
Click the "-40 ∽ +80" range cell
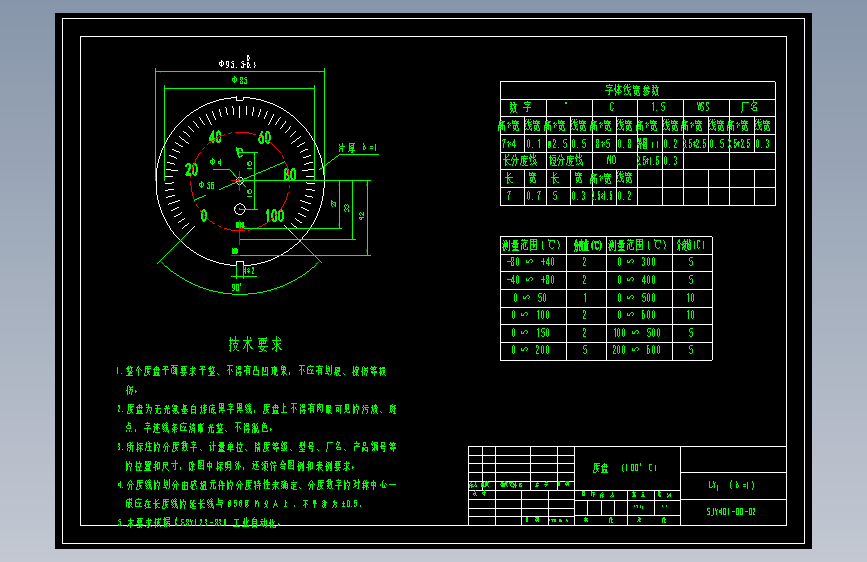coord(531,280)
